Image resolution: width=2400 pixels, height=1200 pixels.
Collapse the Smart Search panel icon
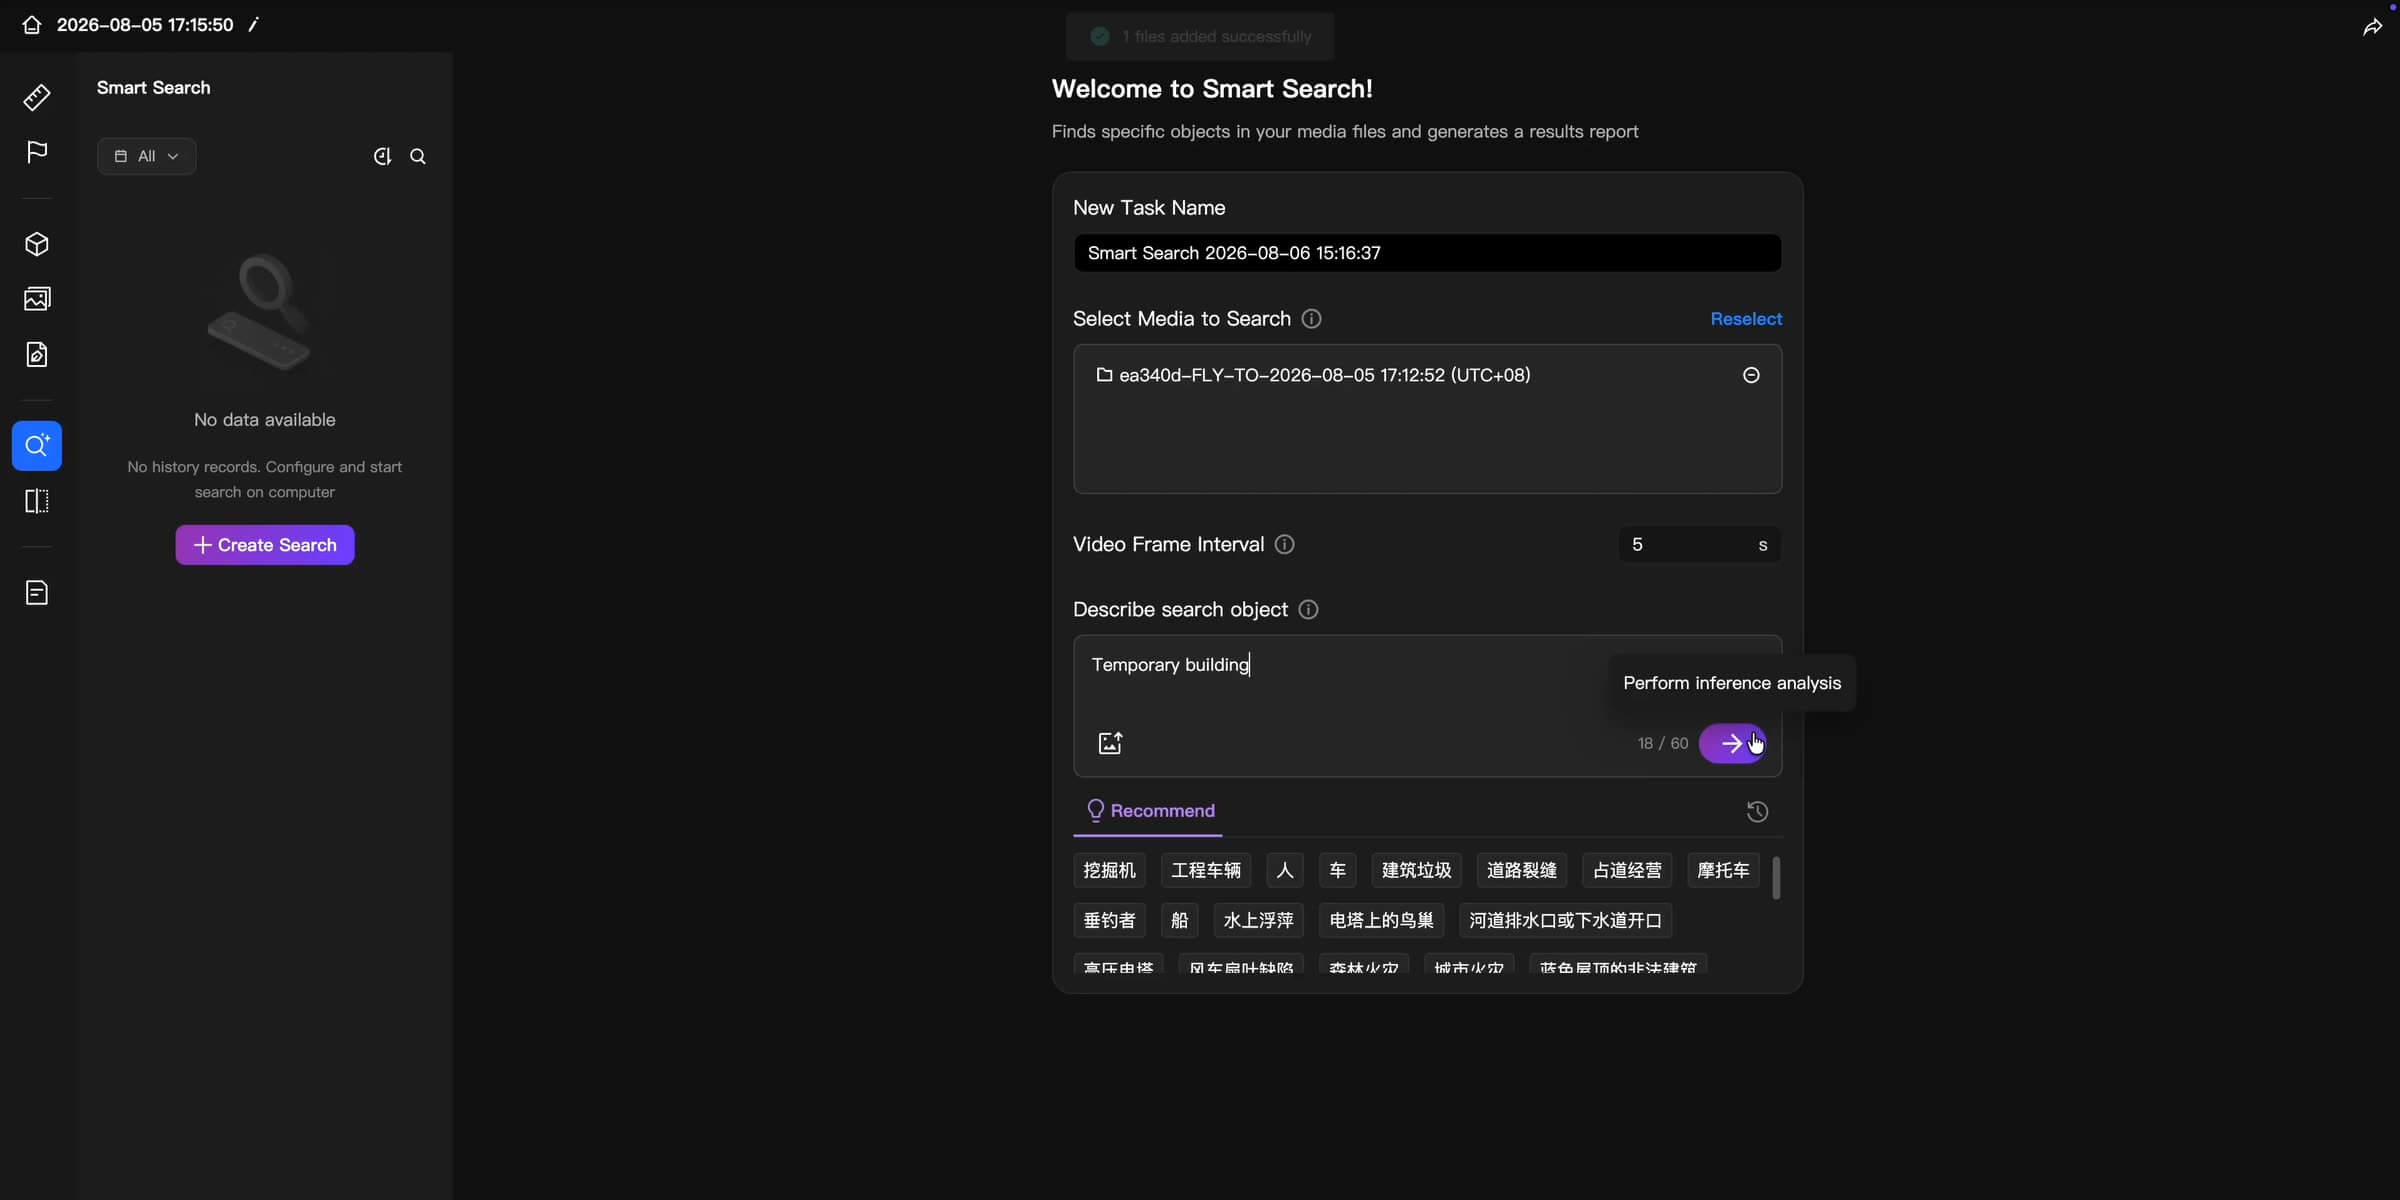pos(382,156)
